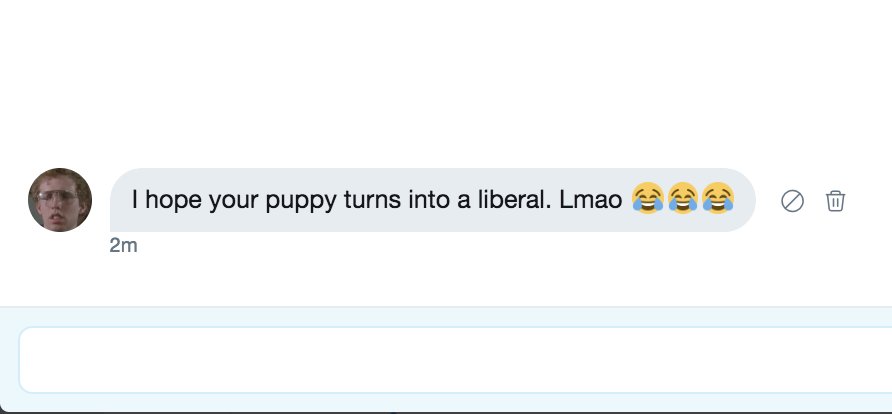The height and width of the screenshot is (414, 892).
Task: Click the word Lmao in the message
Action: [x=590, y=200]
